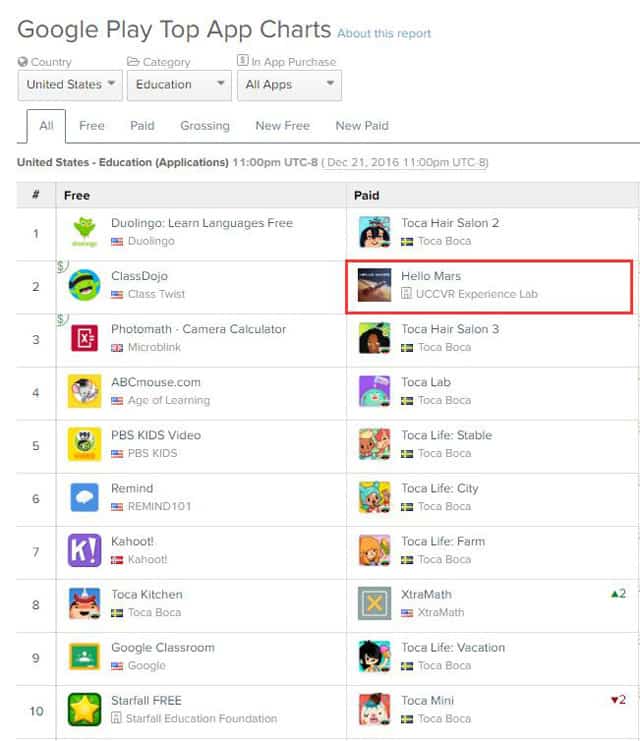The image size is (640, 741).
Task: Open the Category dropdown showing Education
Action: (x=179, y=85)
